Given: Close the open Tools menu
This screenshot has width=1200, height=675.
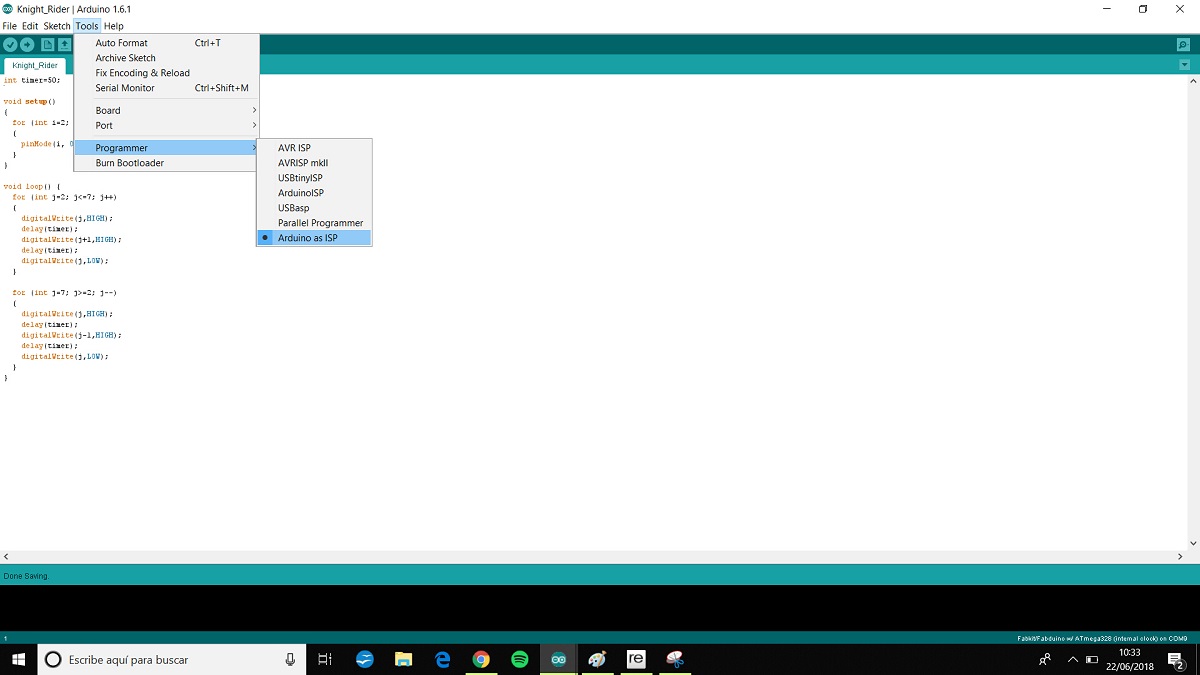Looking at the screenshot, I should coord(87,26).
